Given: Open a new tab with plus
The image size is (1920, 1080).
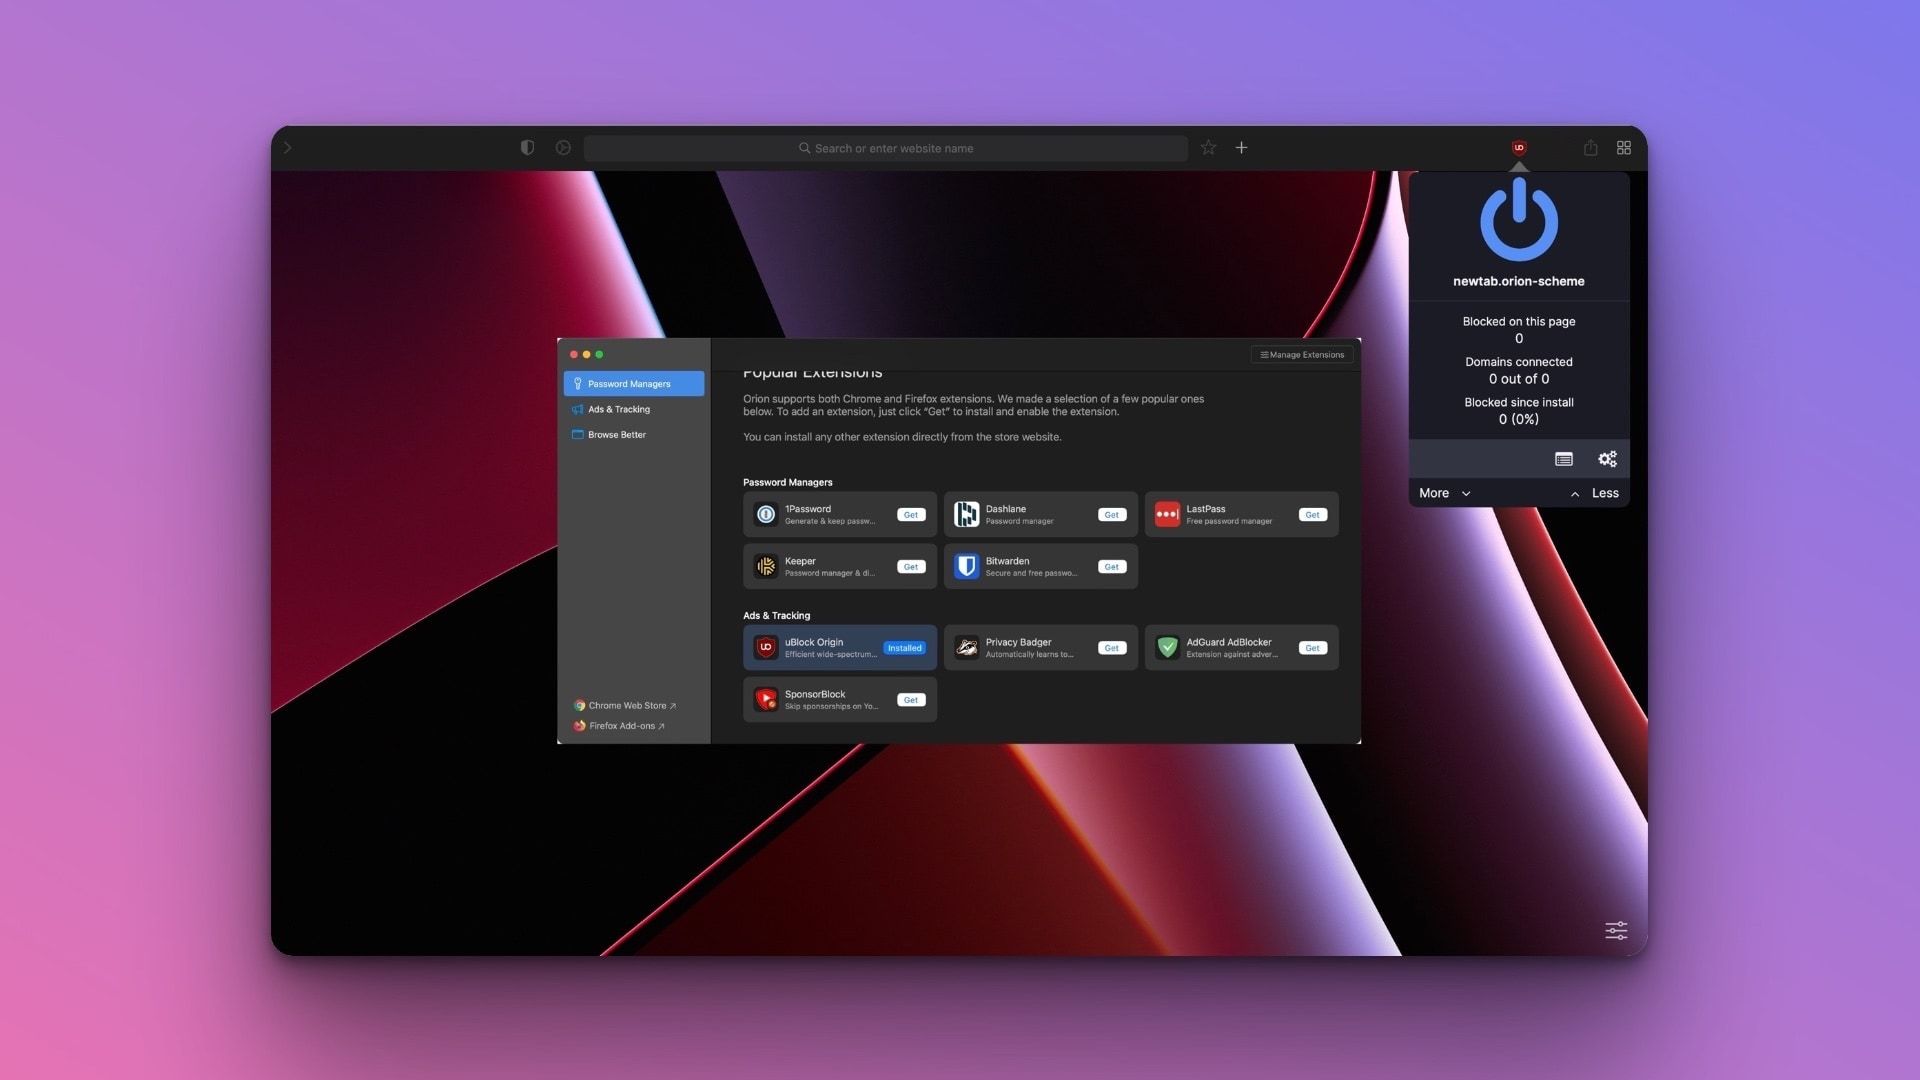Looking at the screenshot, I should [x=1241, y=148].
